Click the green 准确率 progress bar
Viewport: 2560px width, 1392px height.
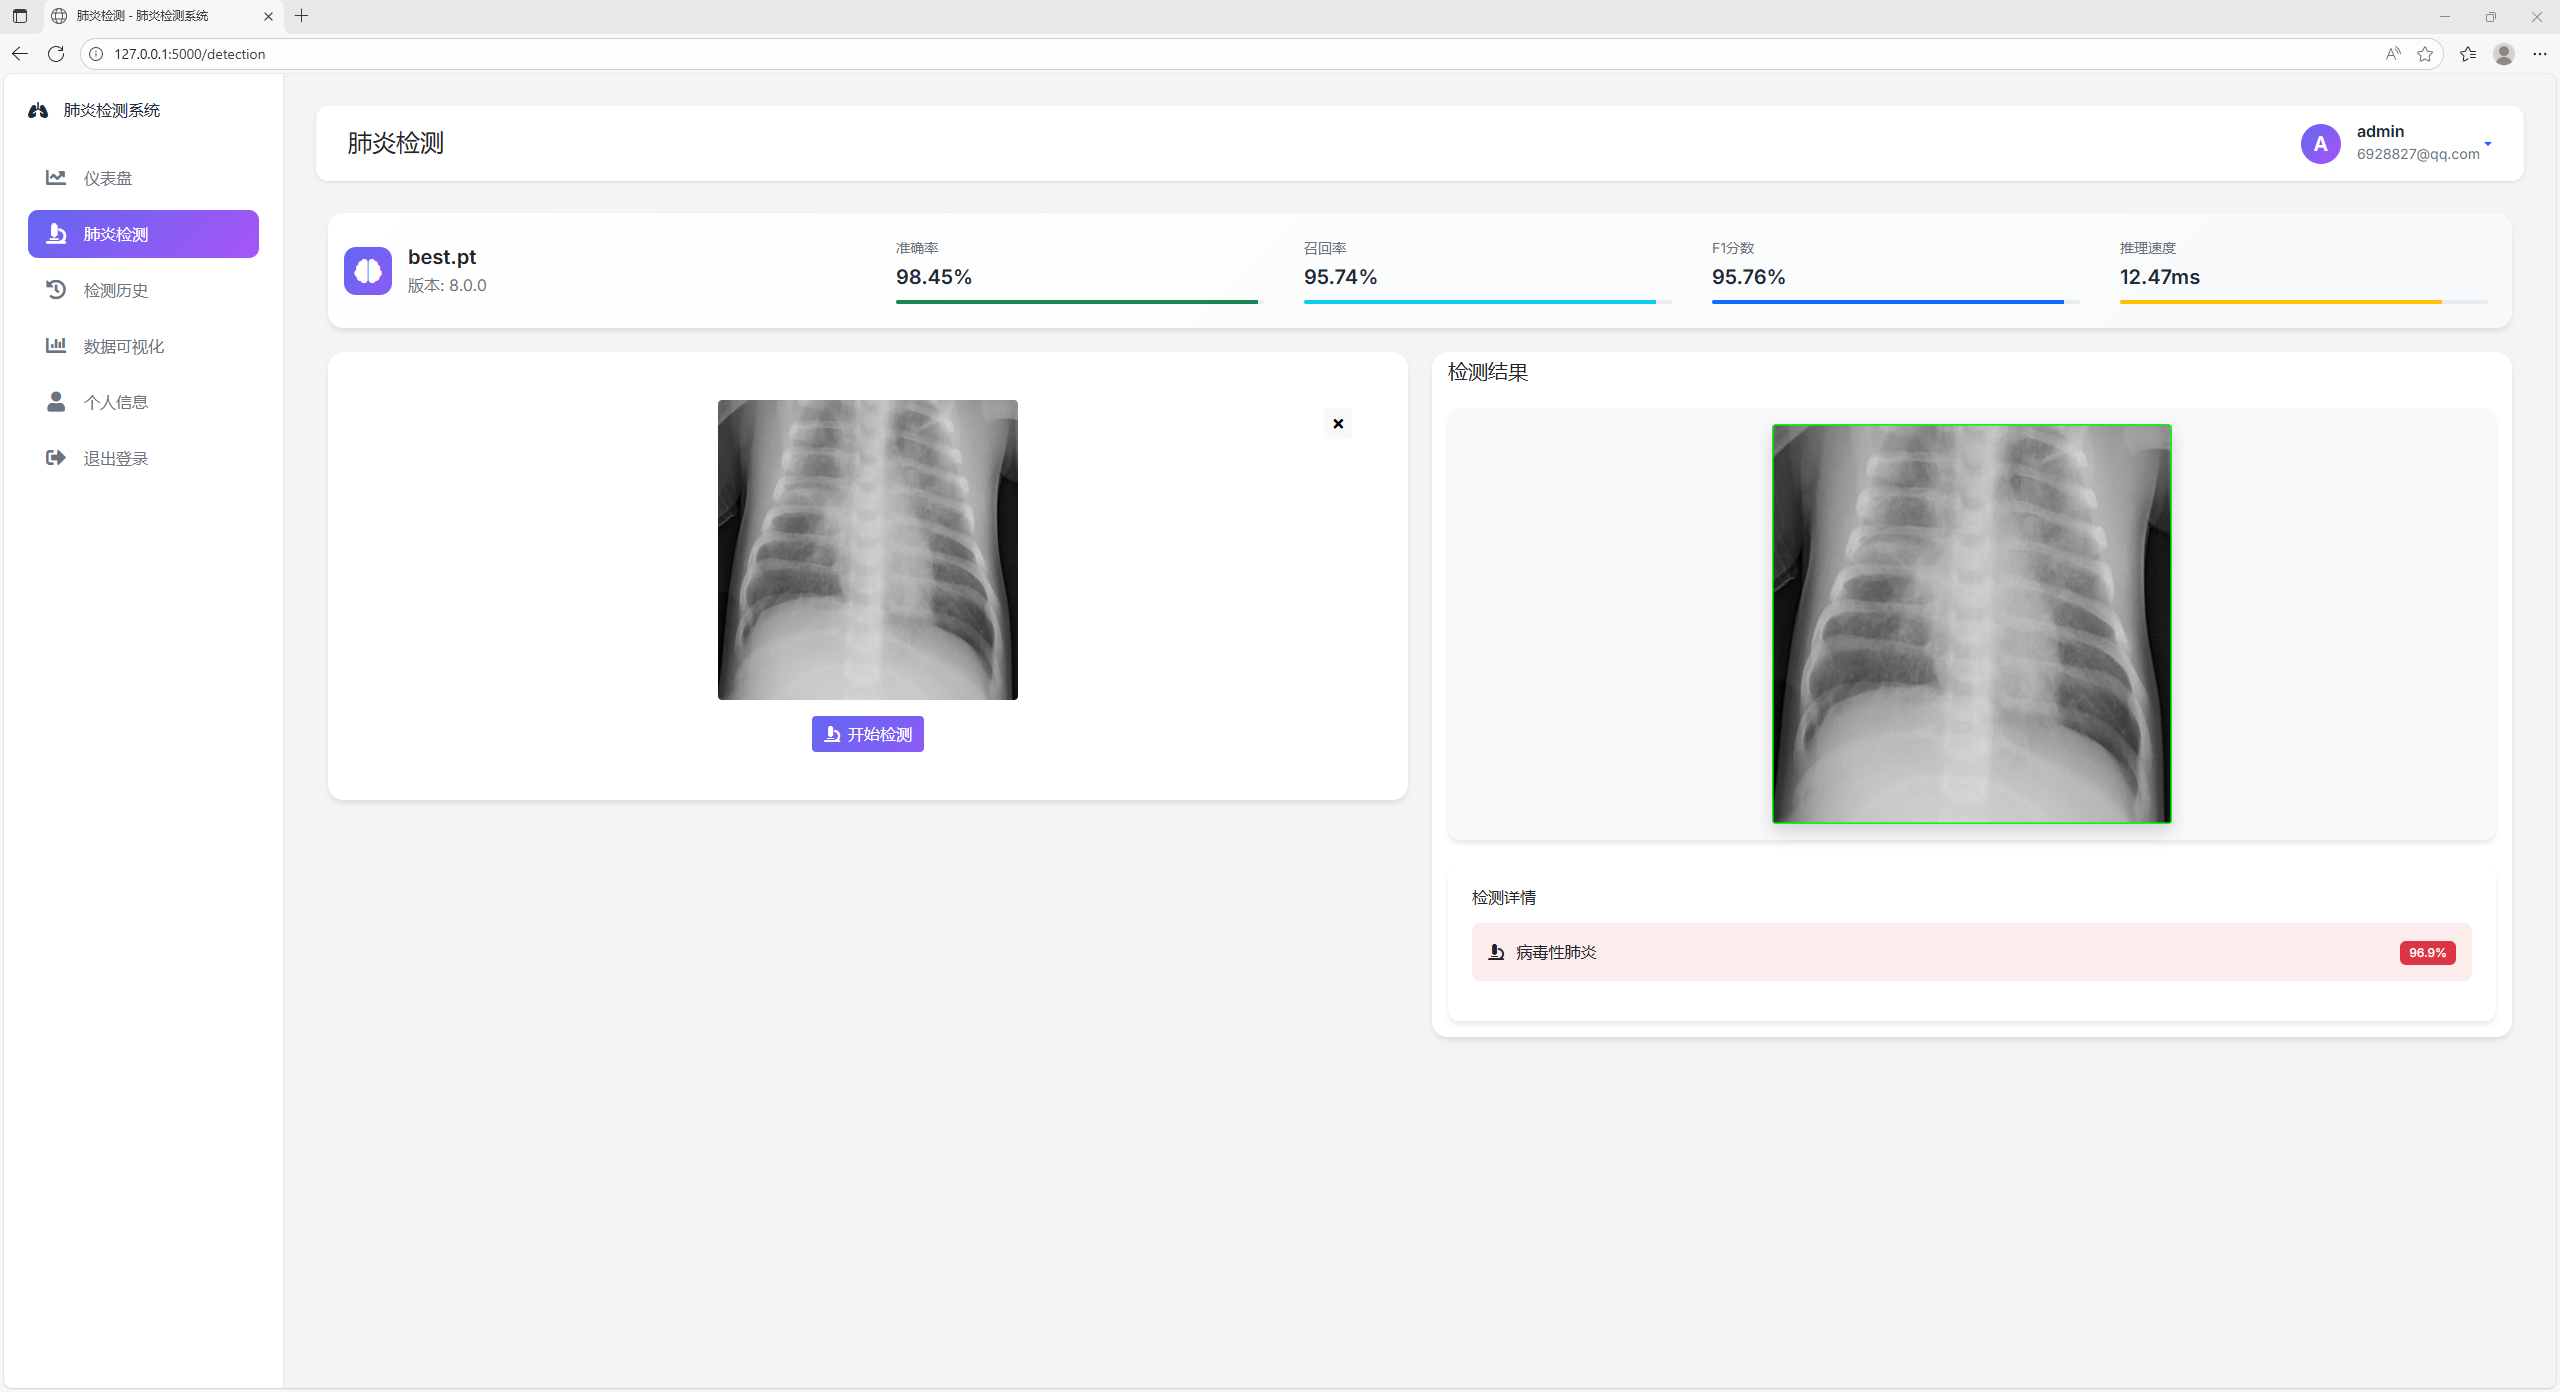[1076, 302]
